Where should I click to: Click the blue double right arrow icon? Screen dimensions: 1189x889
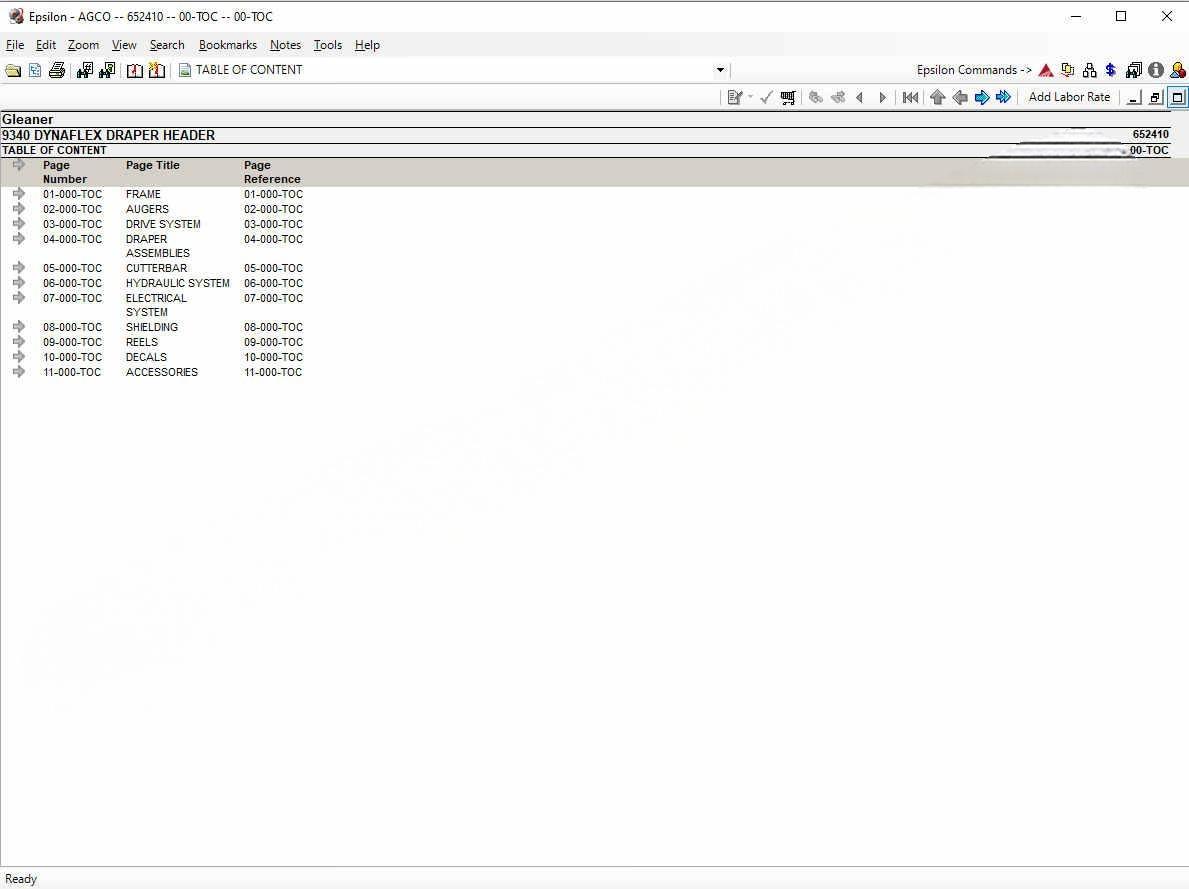point(1003,97)
